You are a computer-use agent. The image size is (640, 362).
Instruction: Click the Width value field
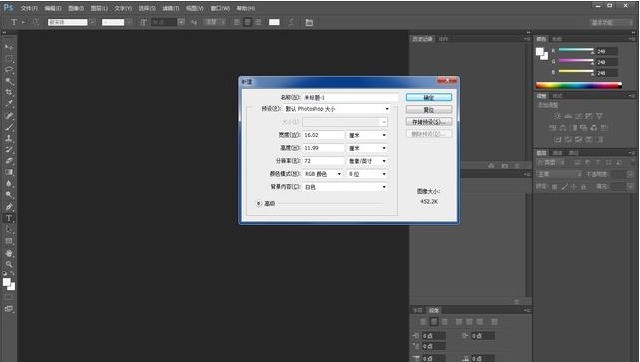(x=324, y=135)
